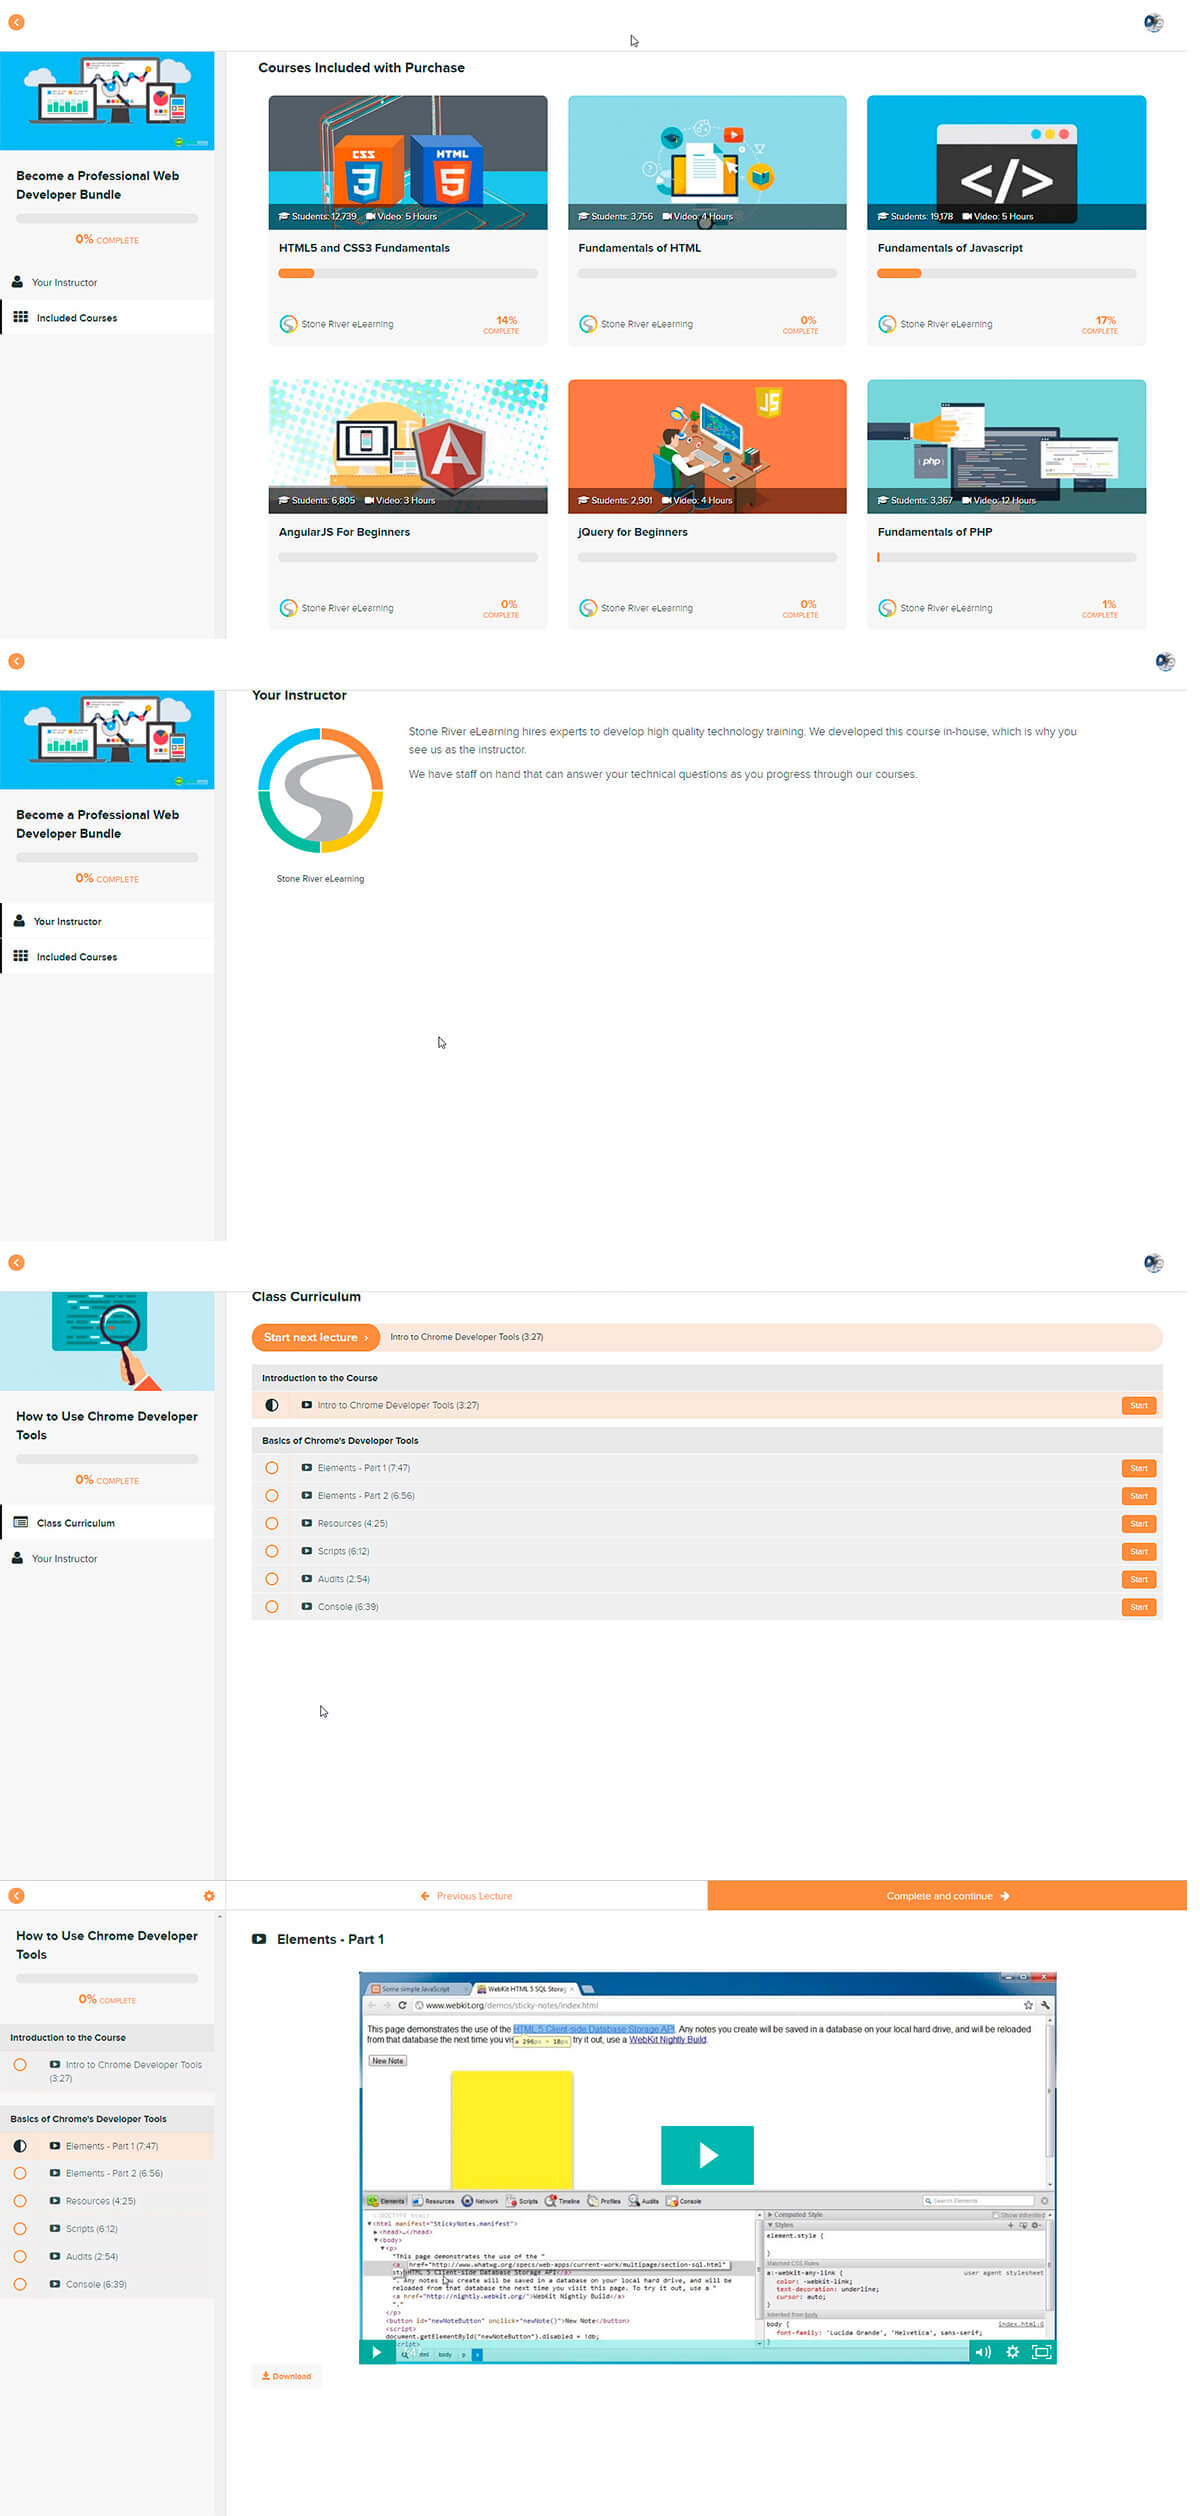Click the large teal play button on video

[707, 2155]
